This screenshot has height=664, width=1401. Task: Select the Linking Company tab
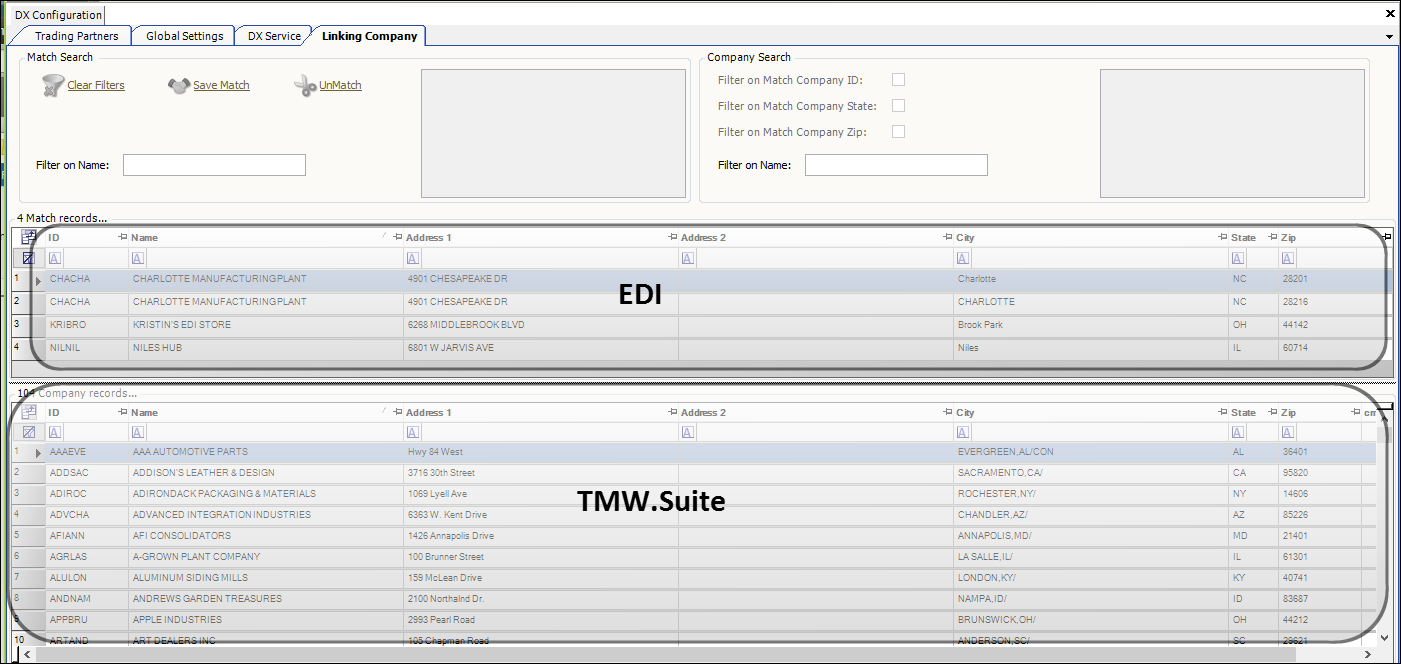coord(369,36)
